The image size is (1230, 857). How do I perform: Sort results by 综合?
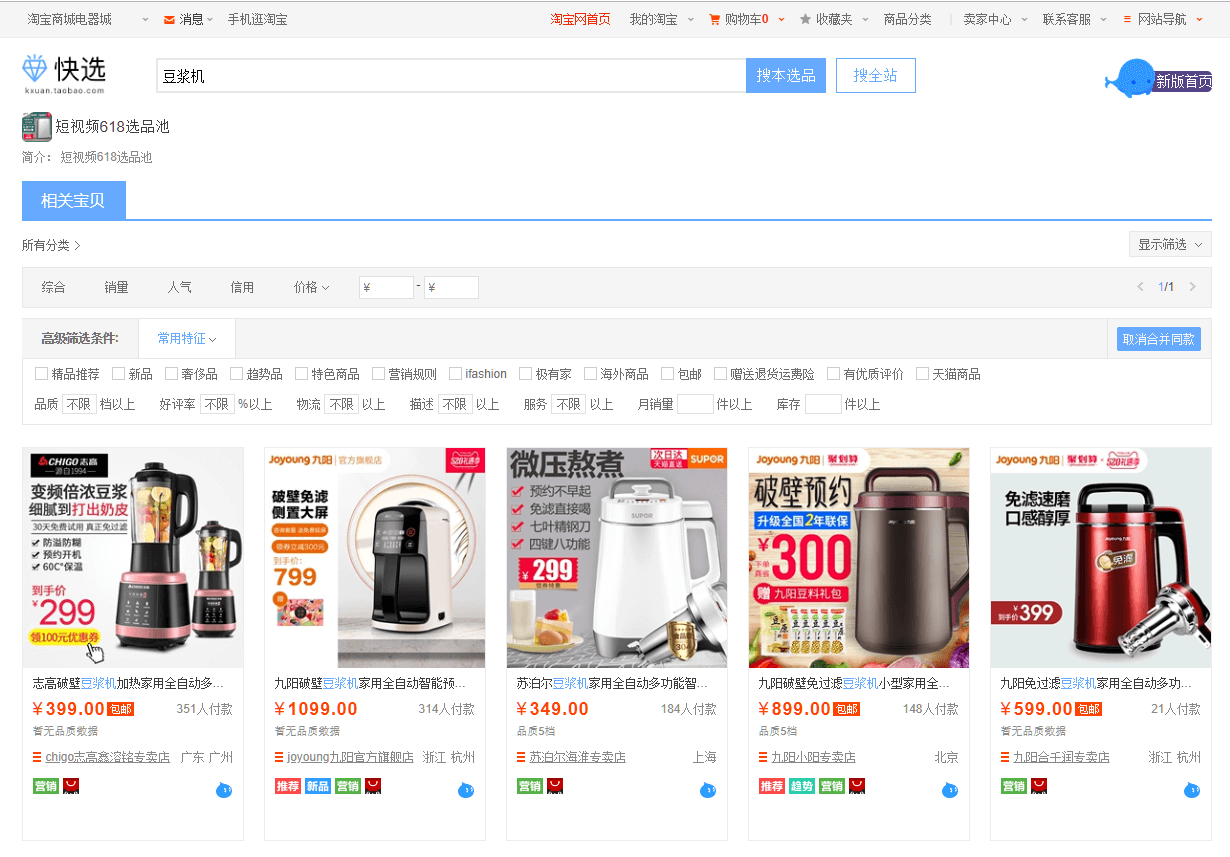coord(53,287)
